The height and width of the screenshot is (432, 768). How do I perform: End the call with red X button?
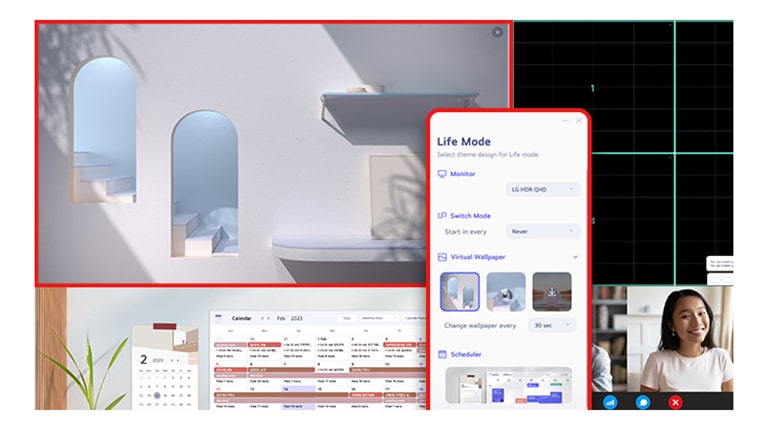coord(676,402)
